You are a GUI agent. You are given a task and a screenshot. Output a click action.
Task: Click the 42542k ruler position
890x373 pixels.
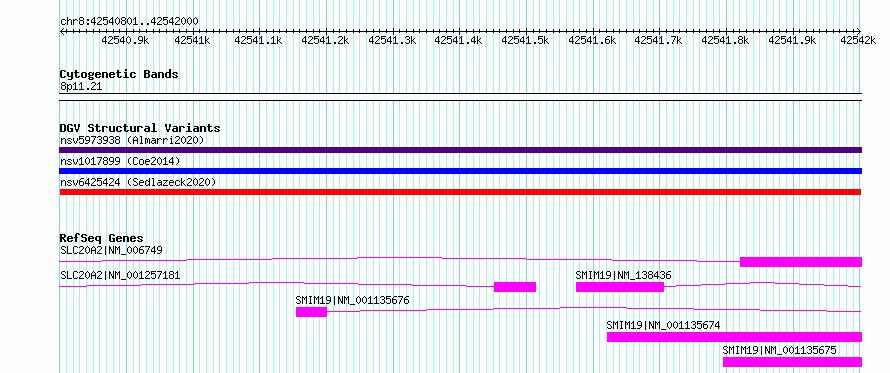coord(859,40)
